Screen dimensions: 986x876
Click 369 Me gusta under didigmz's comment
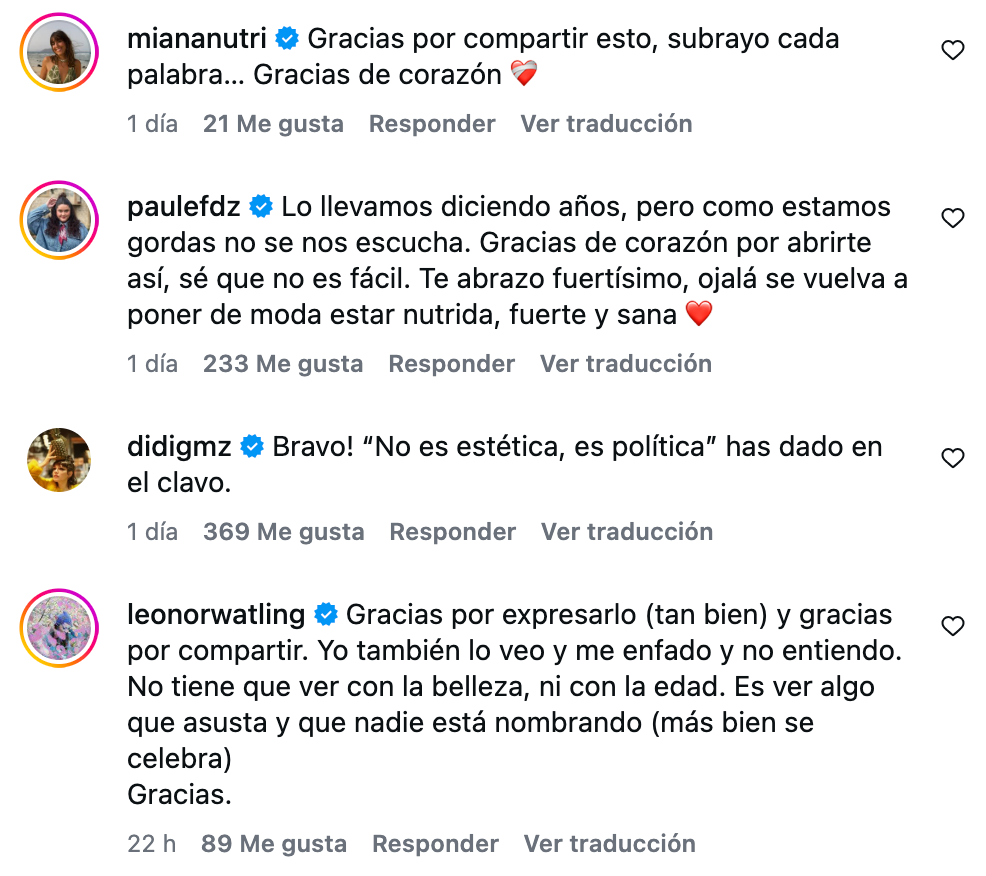tap(283, 531)
